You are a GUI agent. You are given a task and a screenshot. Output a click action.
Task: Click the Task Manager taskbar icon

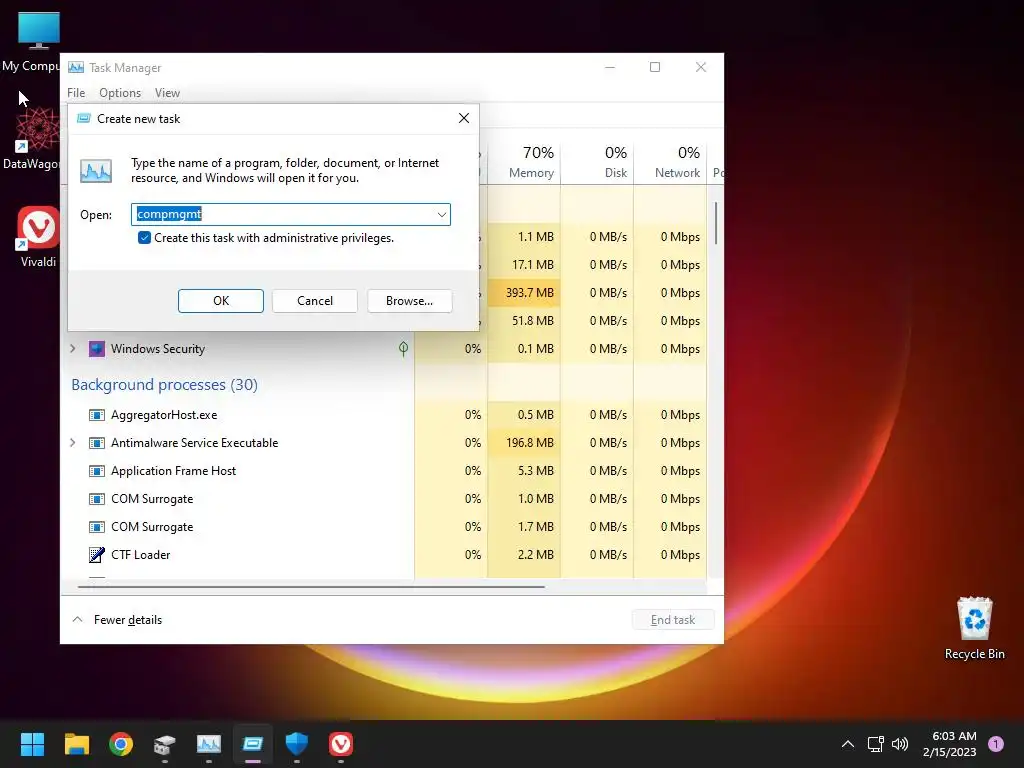209,743
